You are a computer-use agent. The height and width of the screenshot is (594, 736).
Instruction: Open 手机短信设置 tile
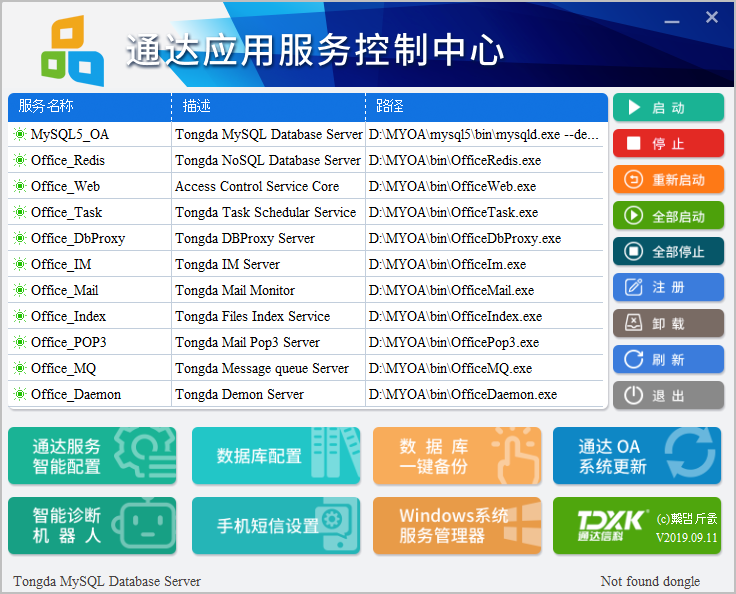point(276,525)
